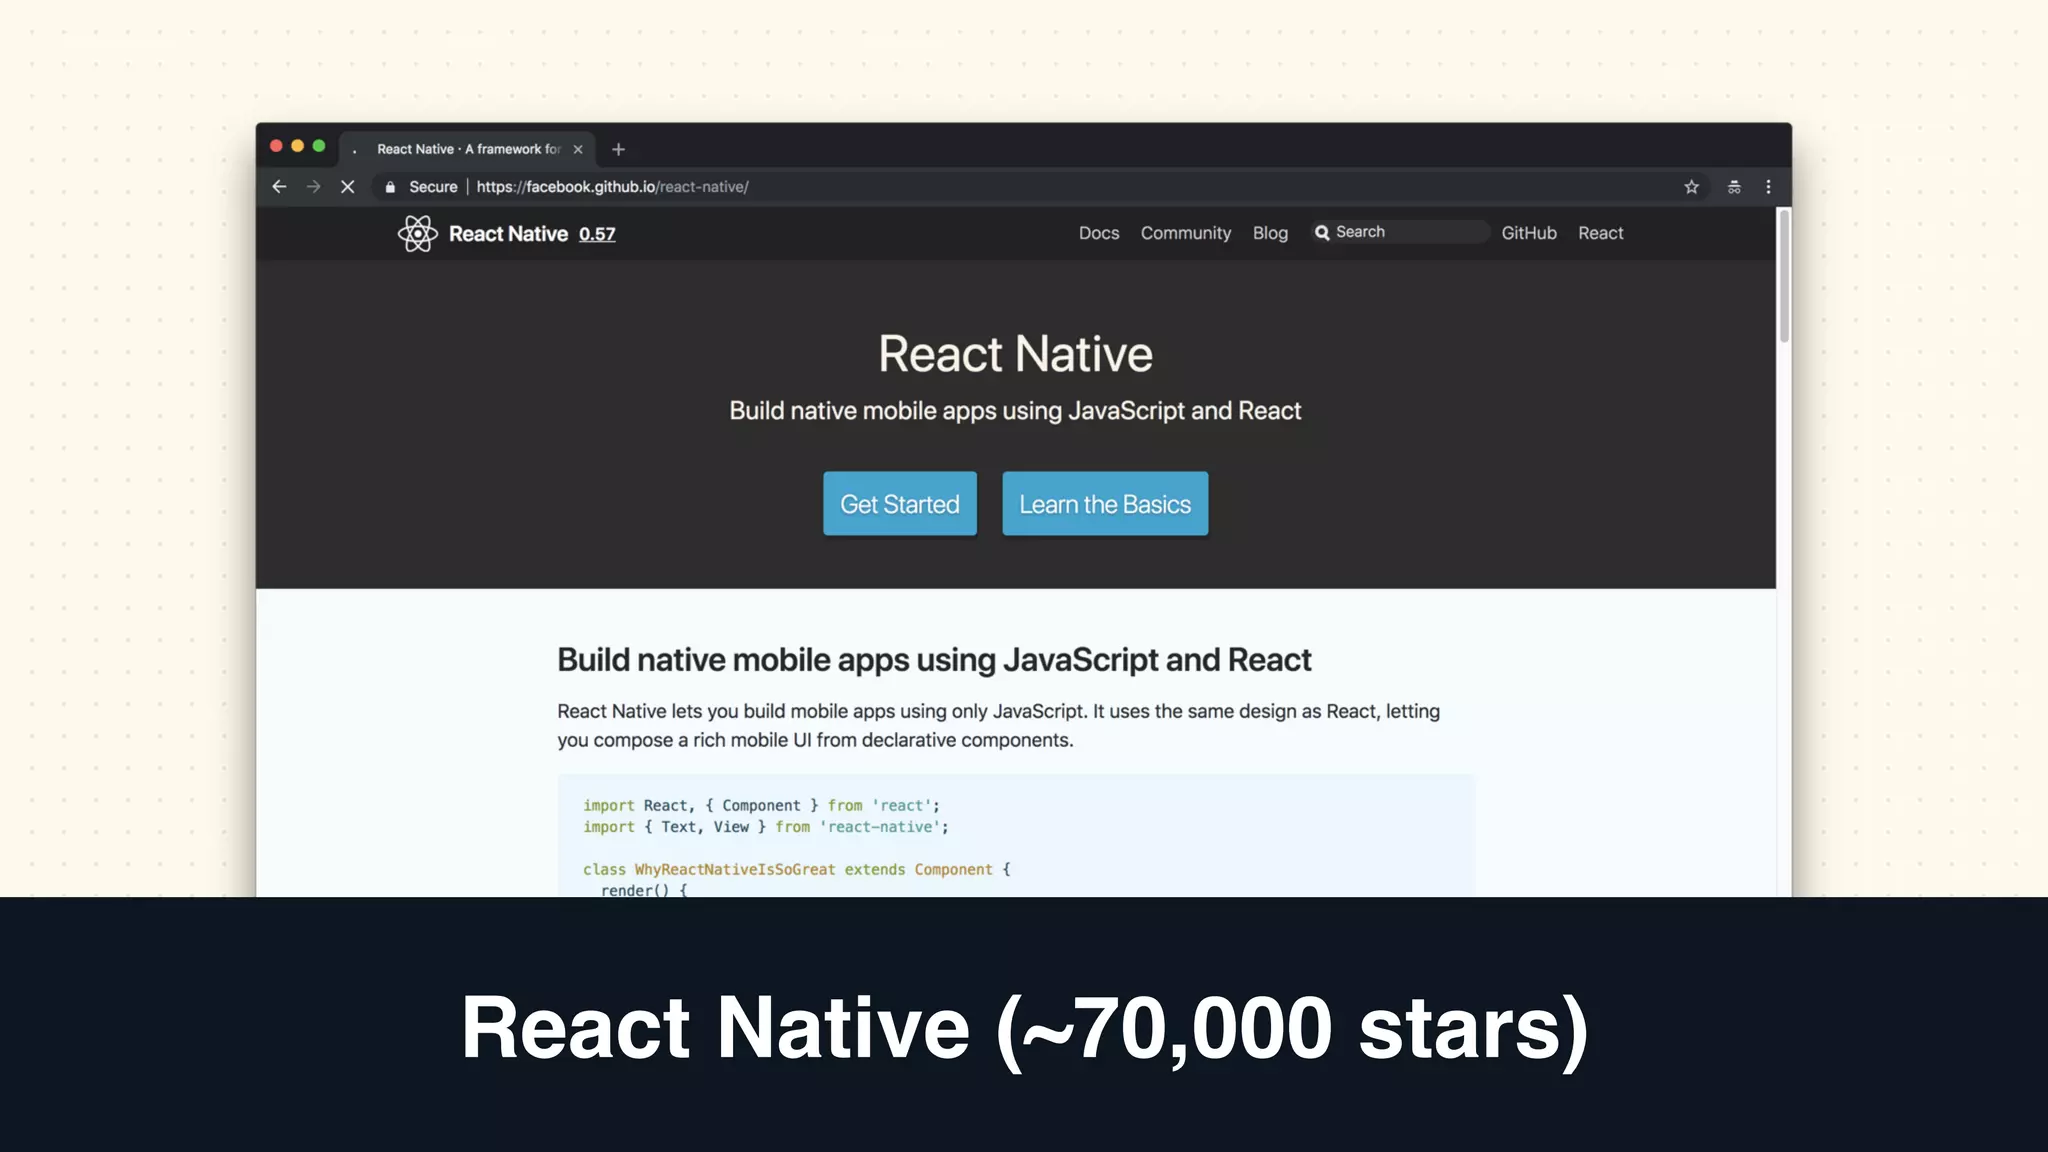The width and height of the screenshot is (2048, 1152).
Task: Open a new tab with the plus button
Action: [x=618, y=149]
